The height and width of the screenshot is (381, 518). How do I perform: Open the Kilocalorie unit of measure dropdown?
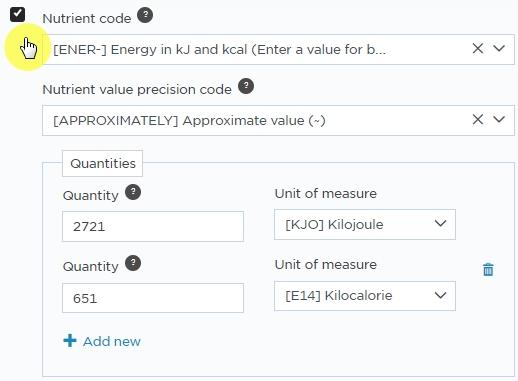(x=365, y=296)
